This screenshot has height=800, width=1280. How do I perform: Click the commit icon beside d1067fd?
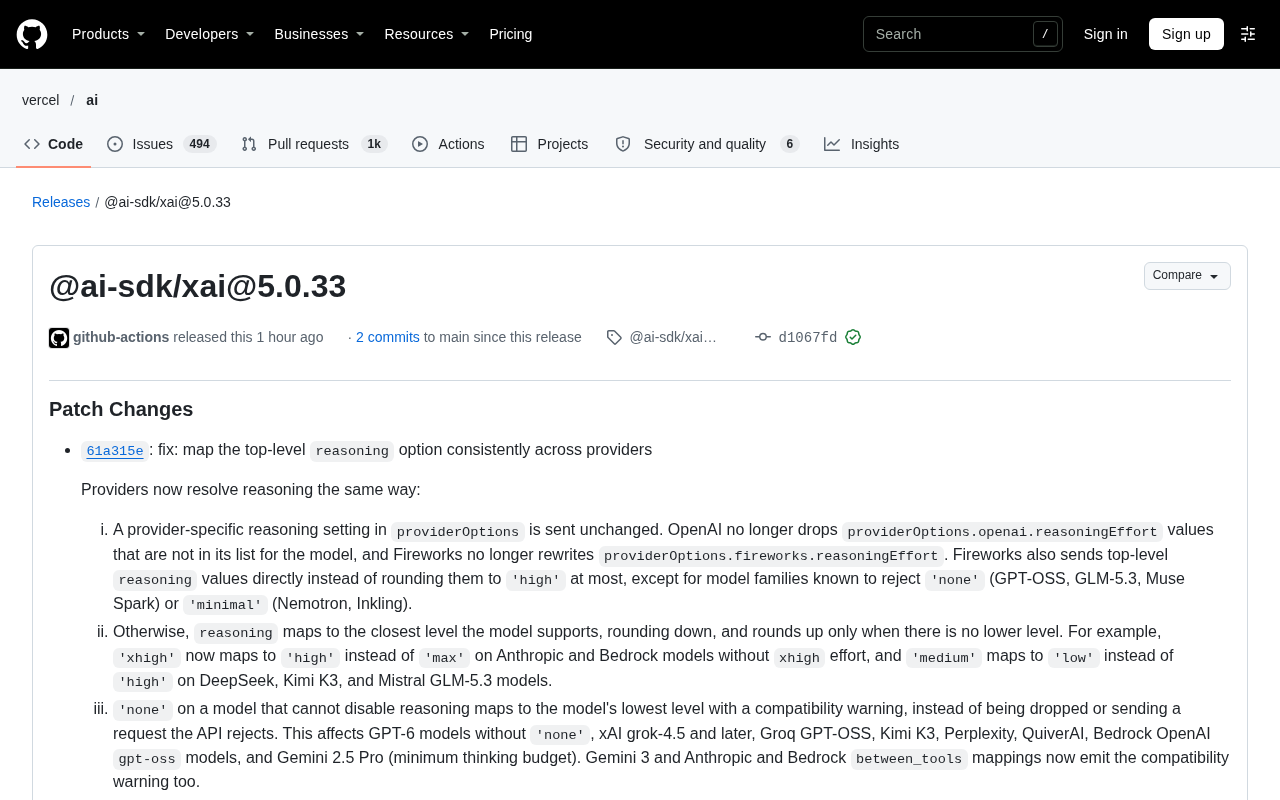tap(763, 337)
